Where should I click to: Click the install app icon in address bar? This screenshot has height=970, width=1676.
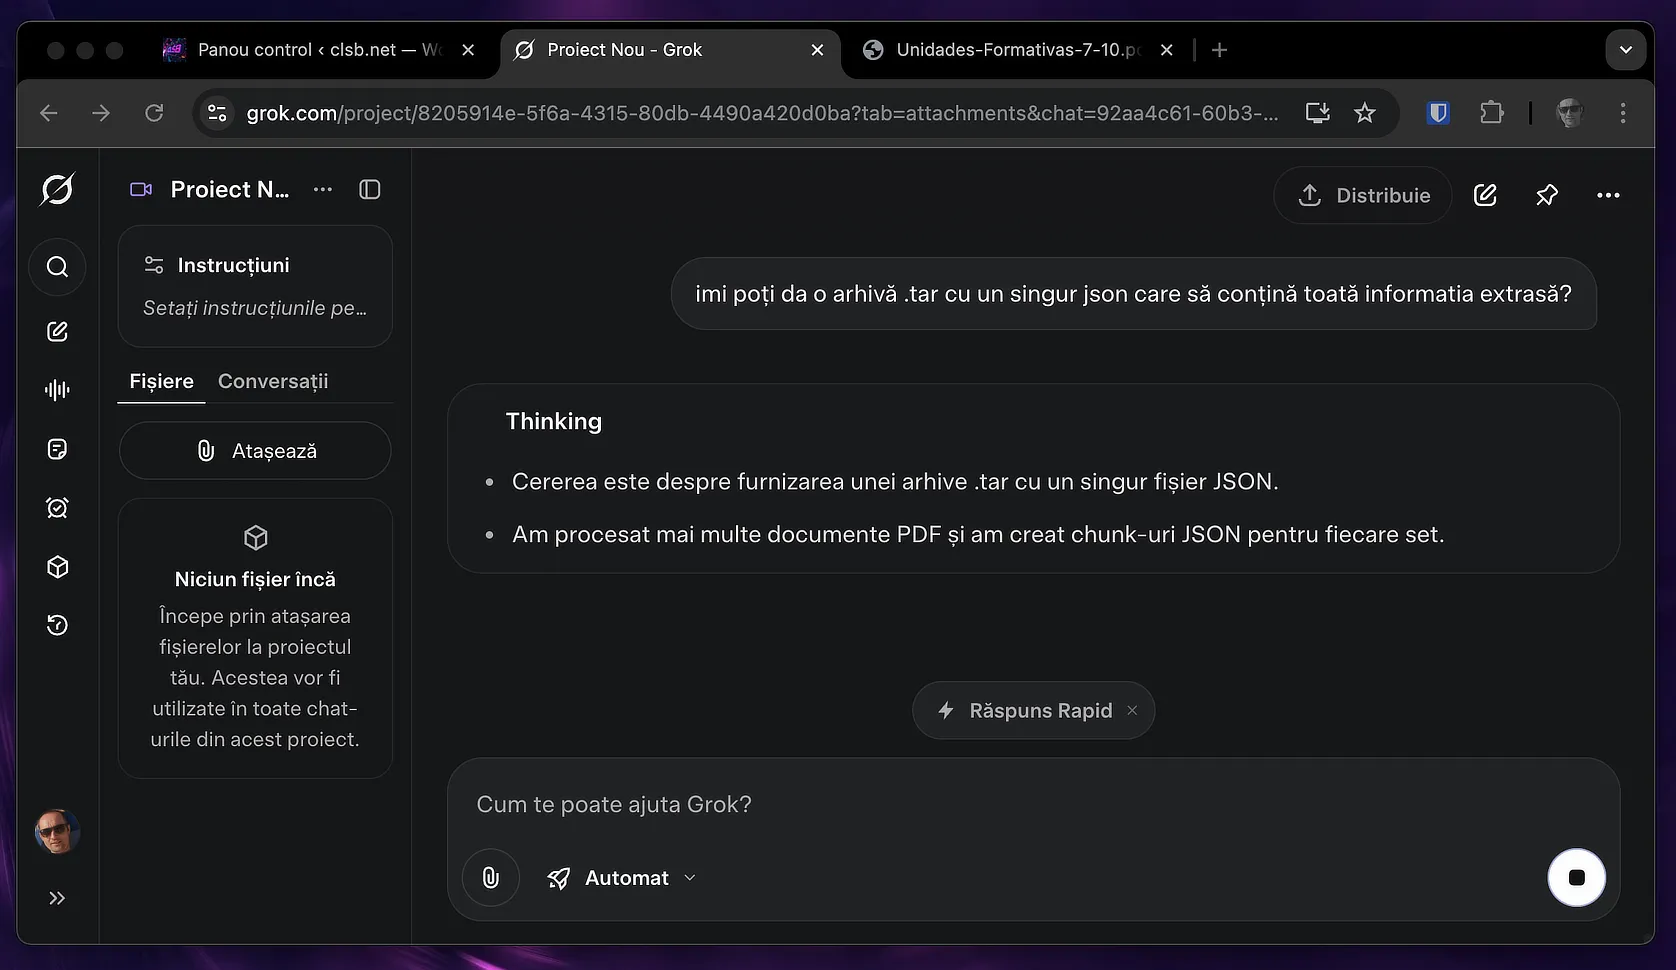tap(1318, 113)
